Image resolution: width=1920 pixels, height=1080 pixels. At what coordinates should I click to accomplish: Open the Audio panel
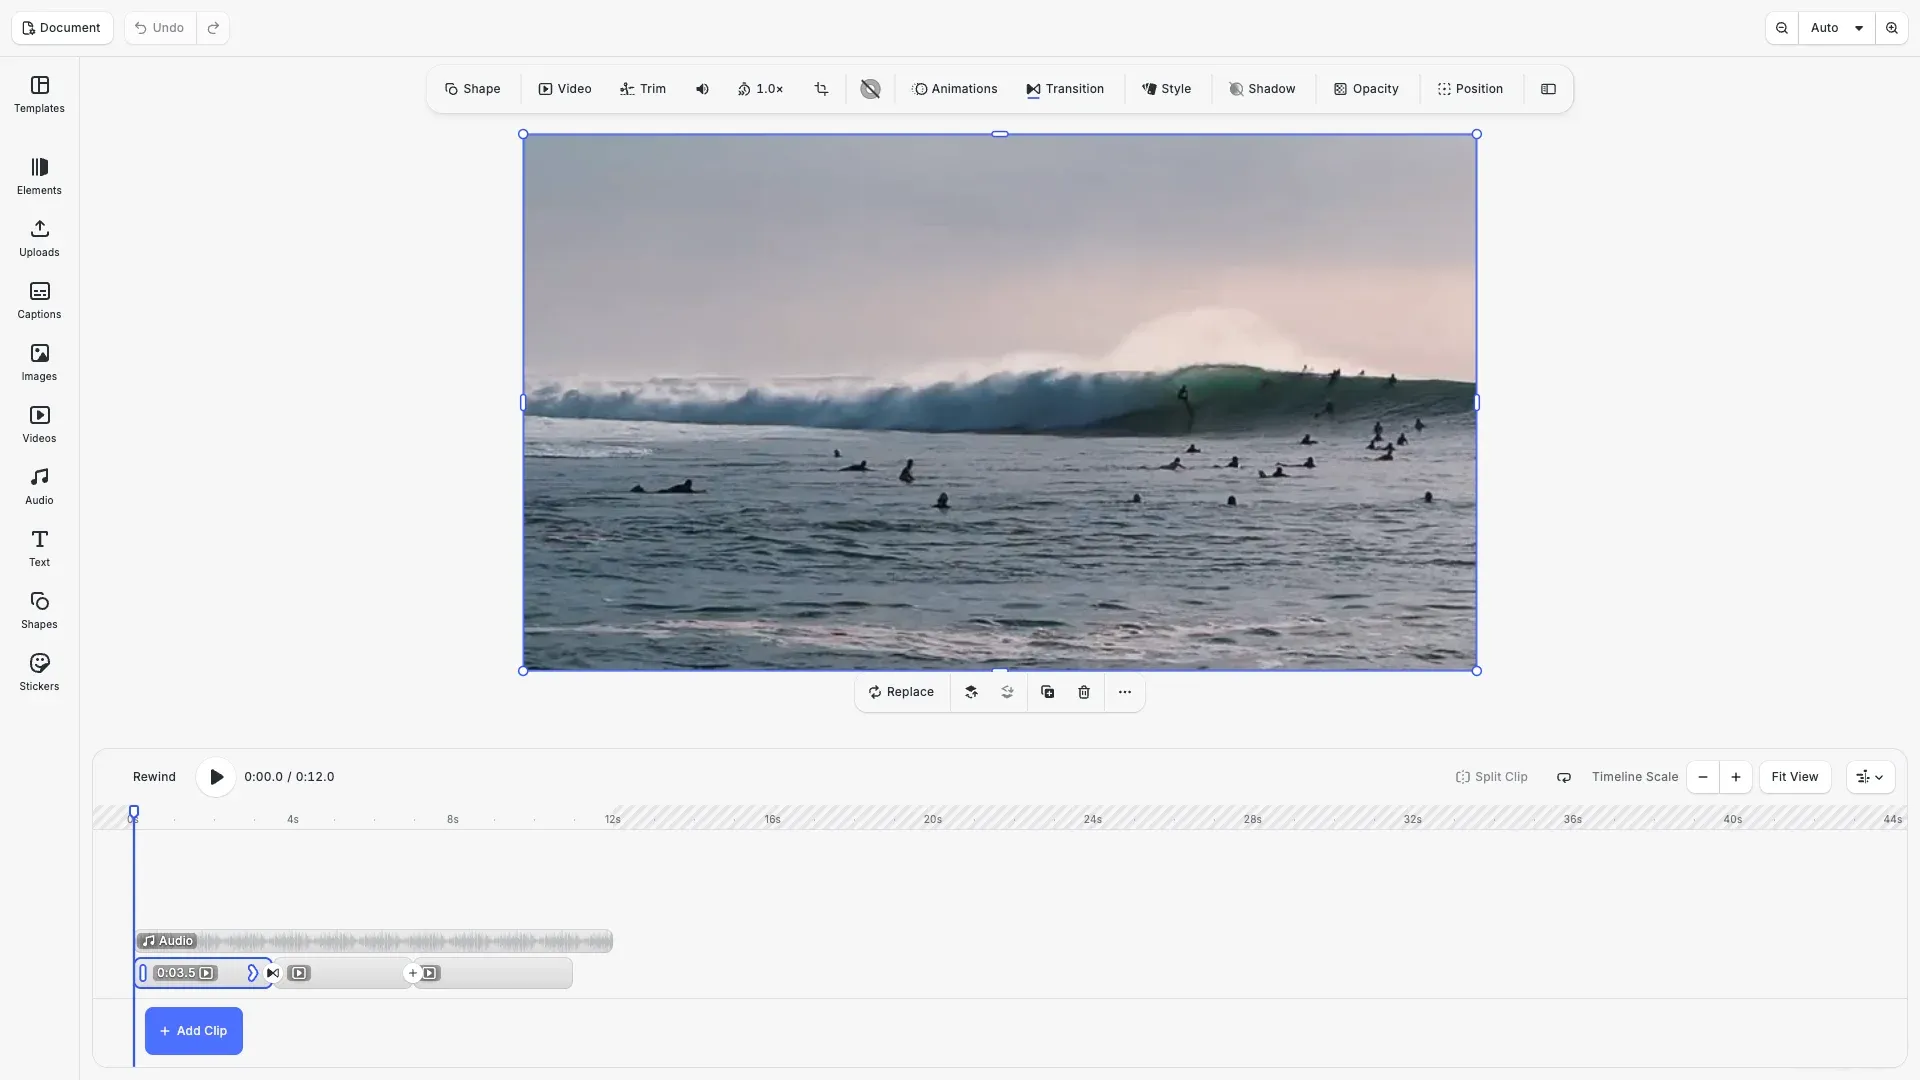[39, 487]
